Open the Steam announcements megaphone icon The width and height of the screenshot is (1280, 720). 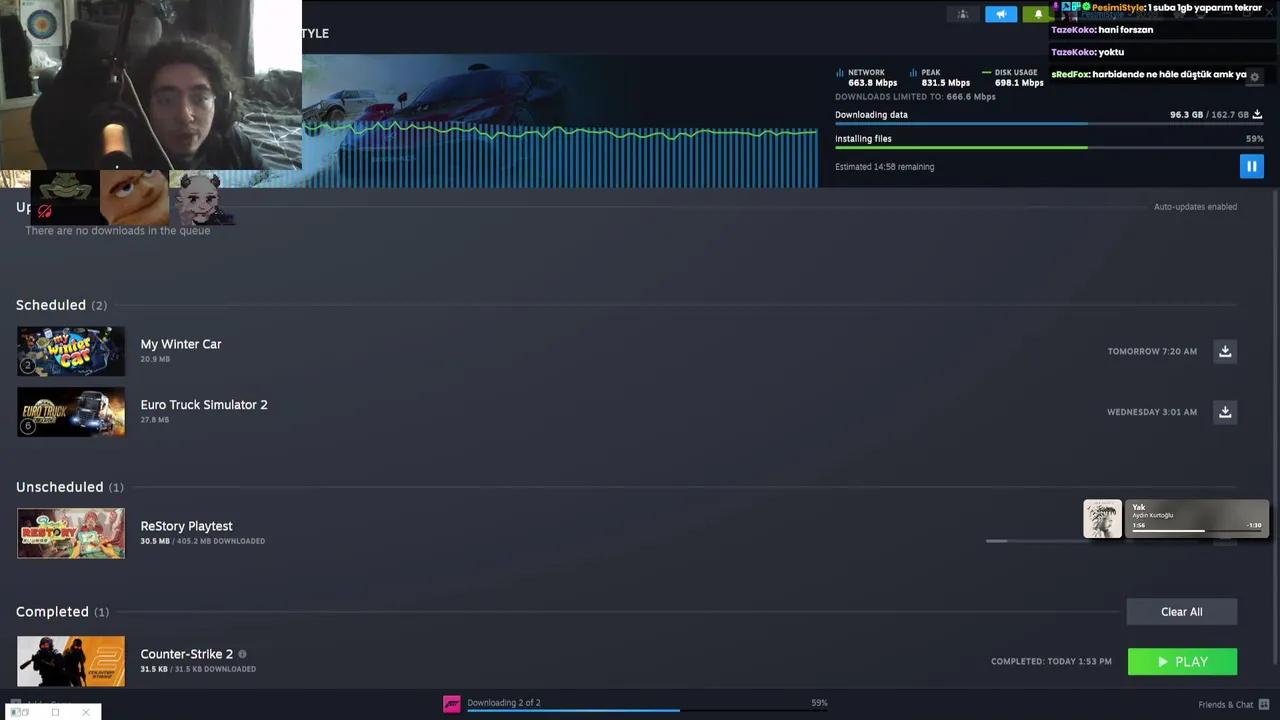coord(1001,14)
